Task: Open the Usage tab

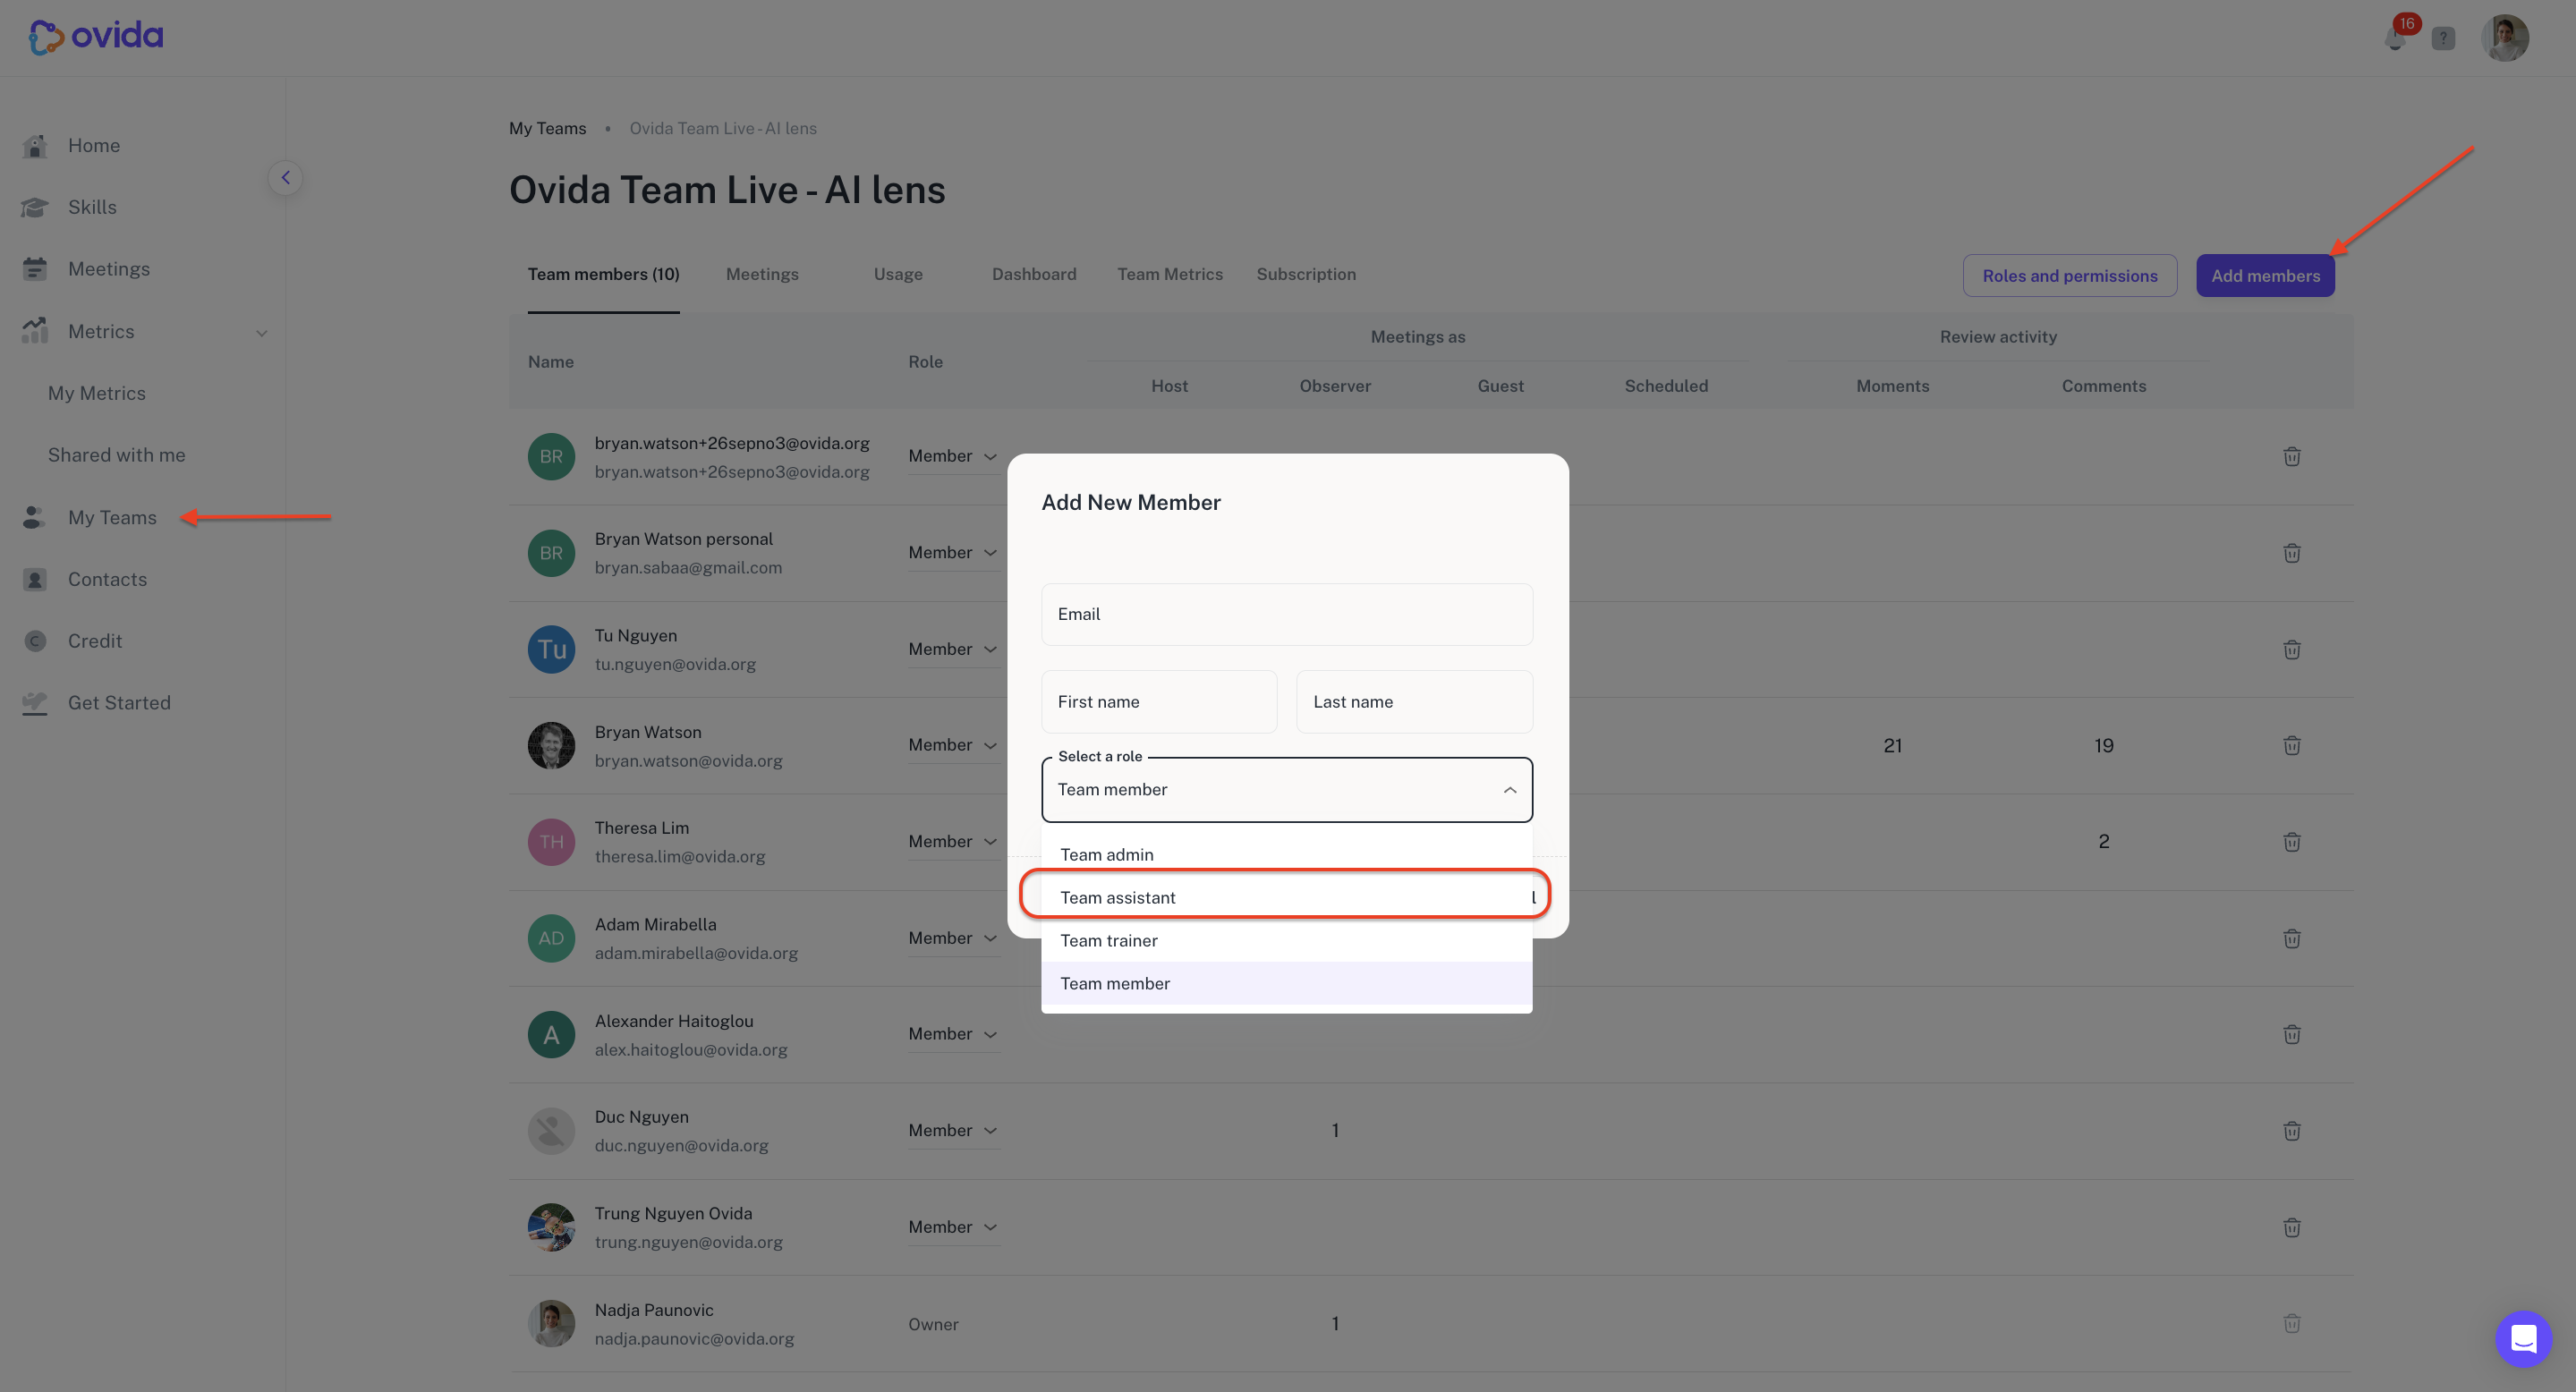Action: 898,274
